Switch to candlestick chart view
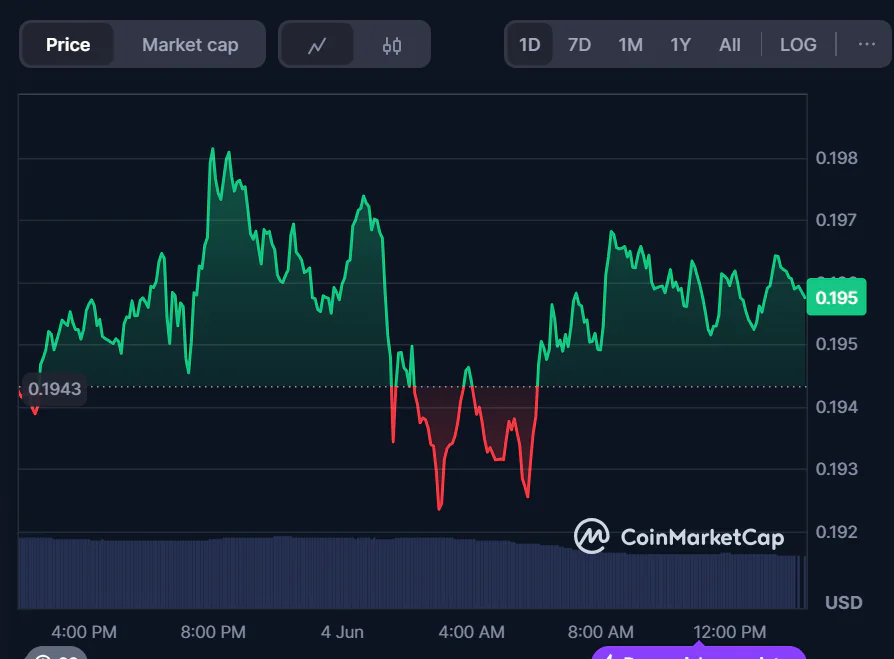The height and width of the screenshot is (659, 894). [x=392, y=45]
